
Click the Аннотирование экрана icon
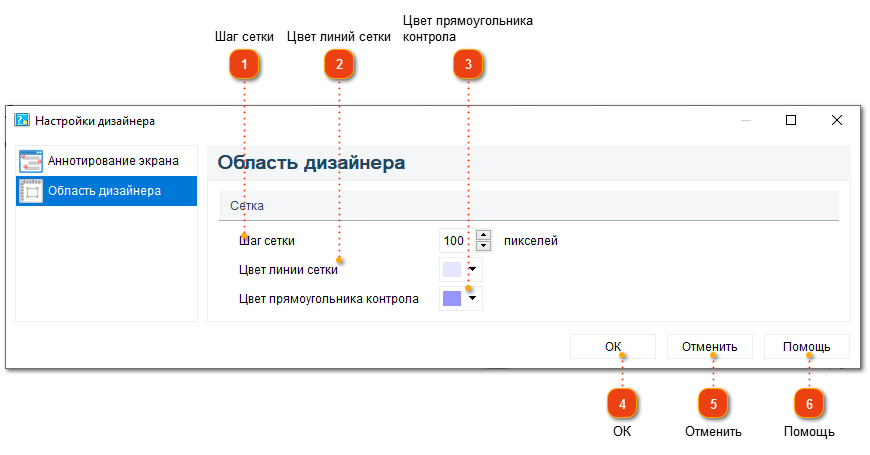coord(31,161)
